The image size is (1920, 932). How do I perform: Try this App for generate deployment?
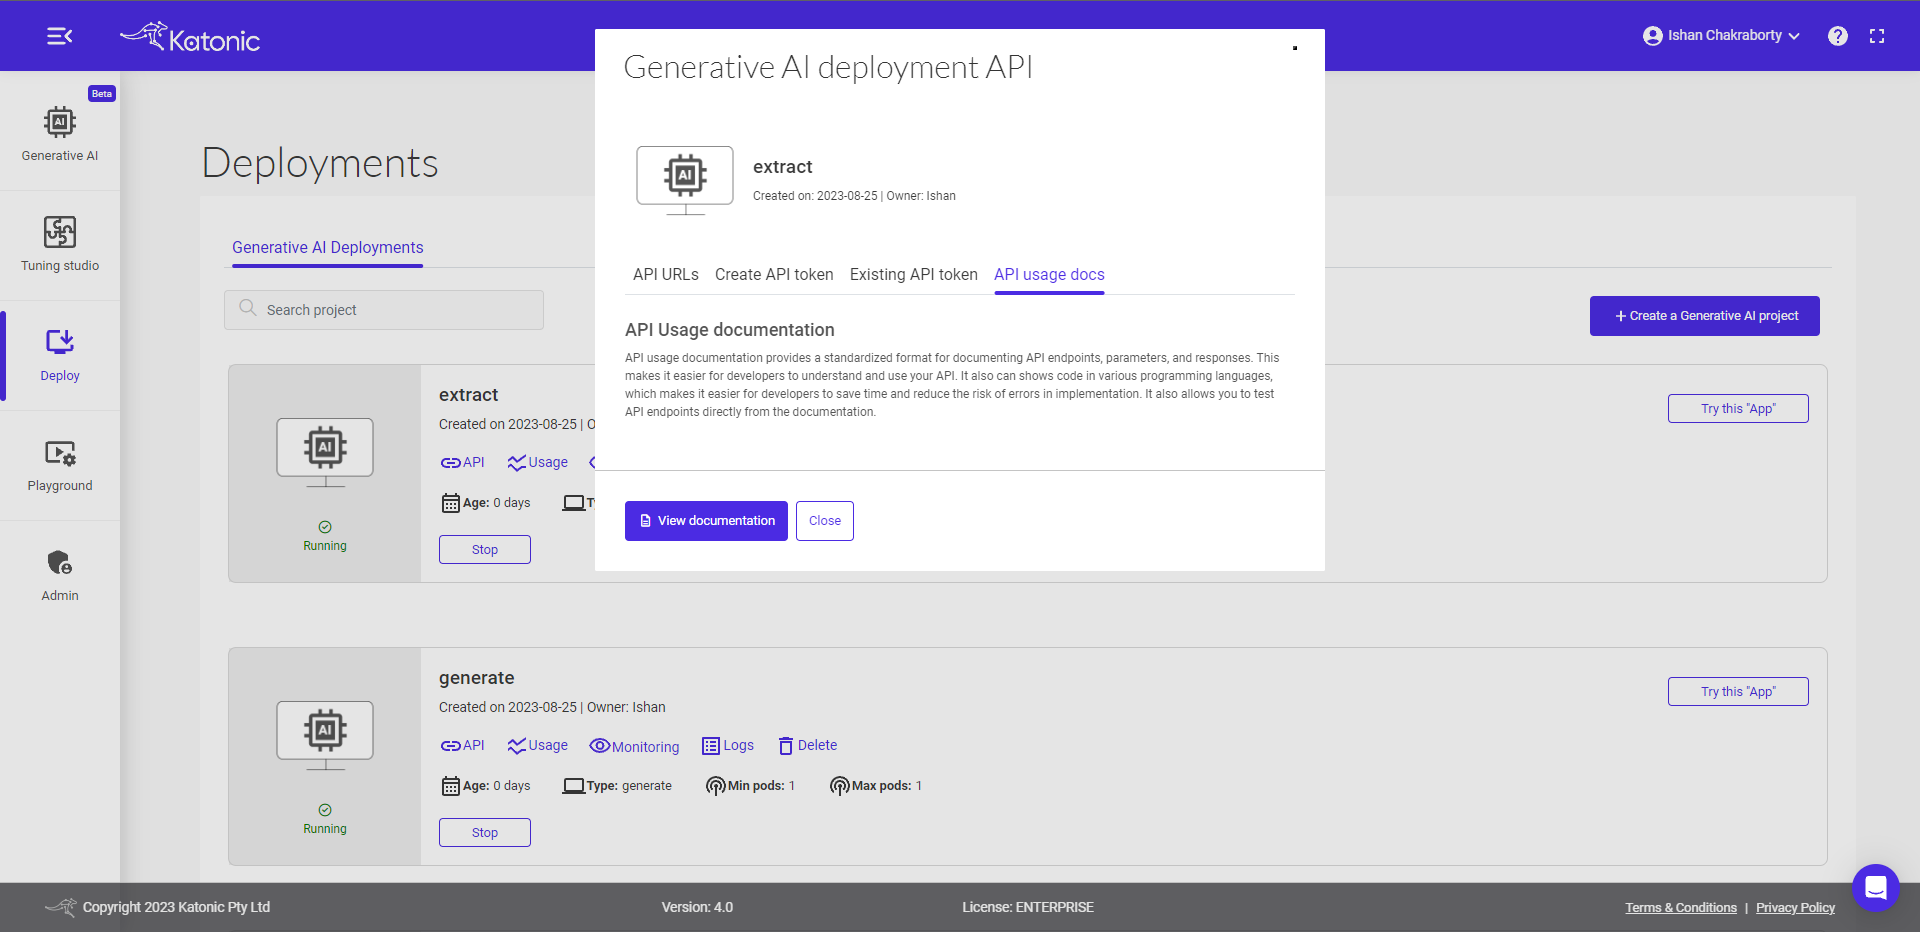coord(1738,691)
